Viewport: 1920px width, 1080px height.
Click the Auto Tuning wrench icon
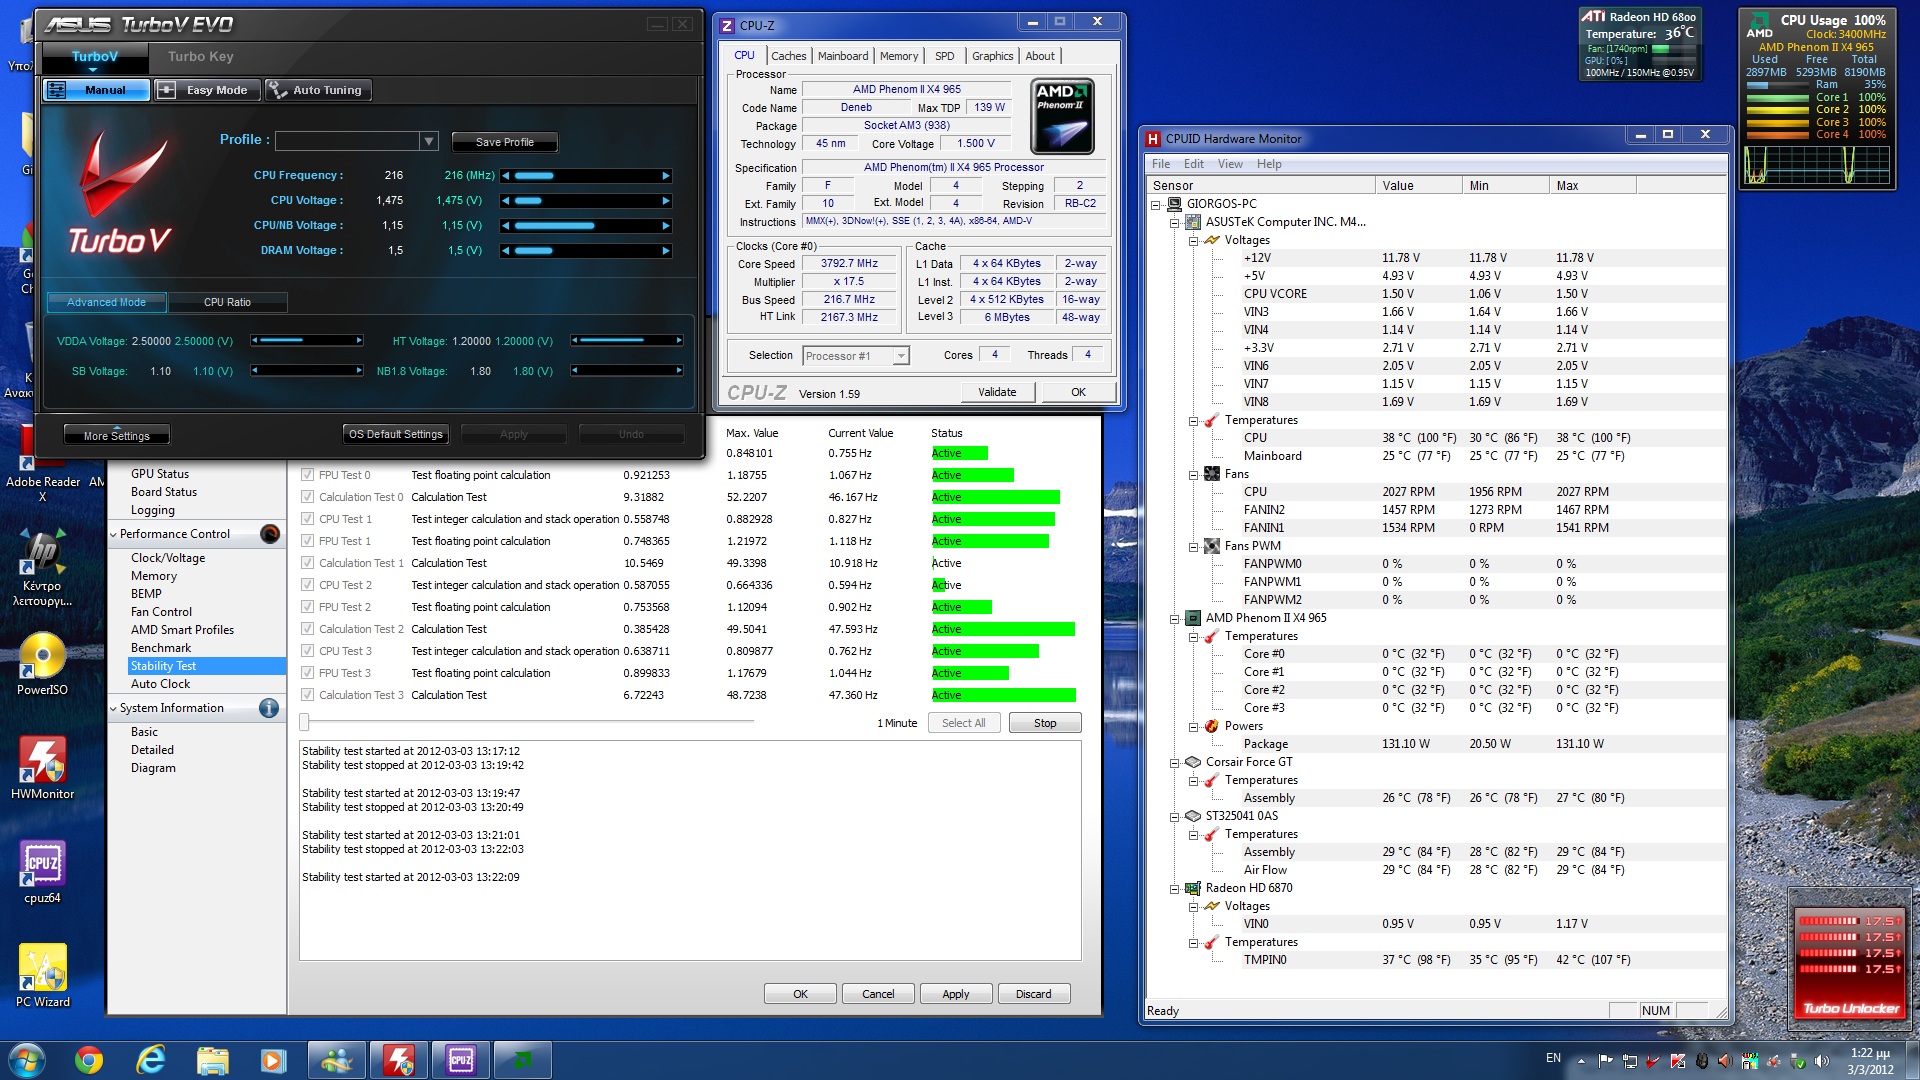(277, 90)
